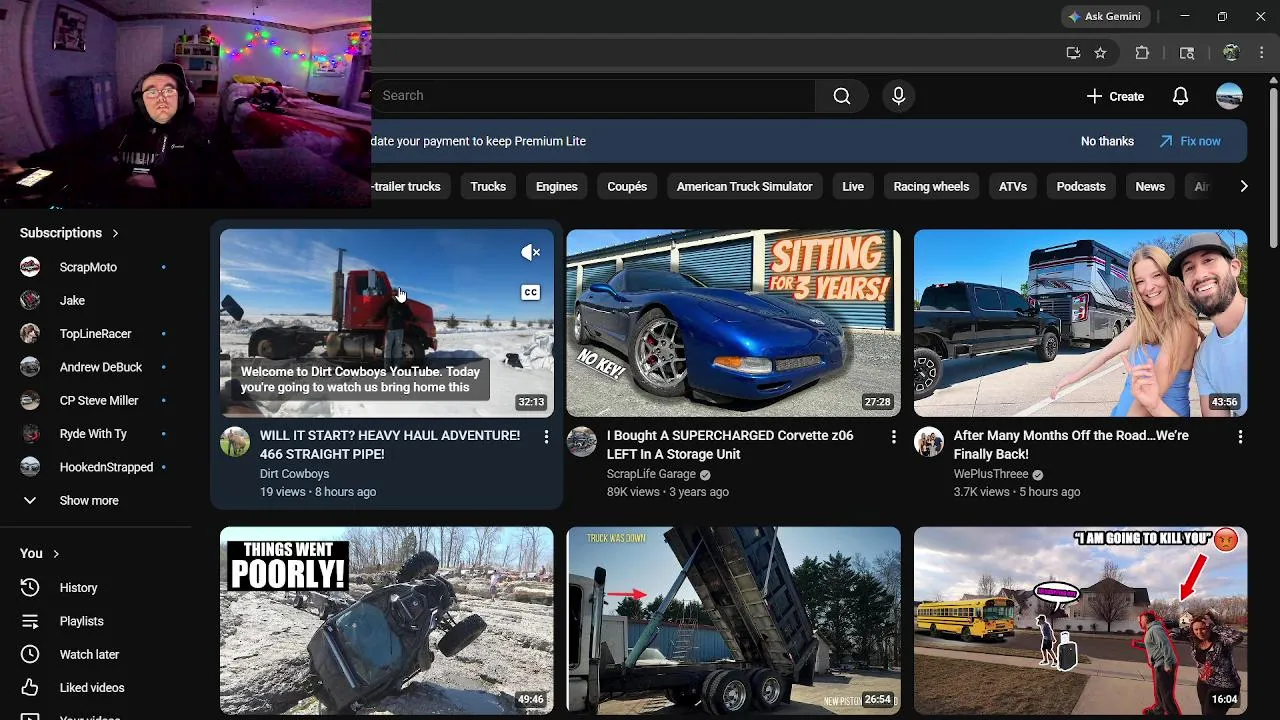Open WePlusThreee channel avatar
Image resolution: width=1280 pixels, height=720 pixels.
(x=929, y=442)
